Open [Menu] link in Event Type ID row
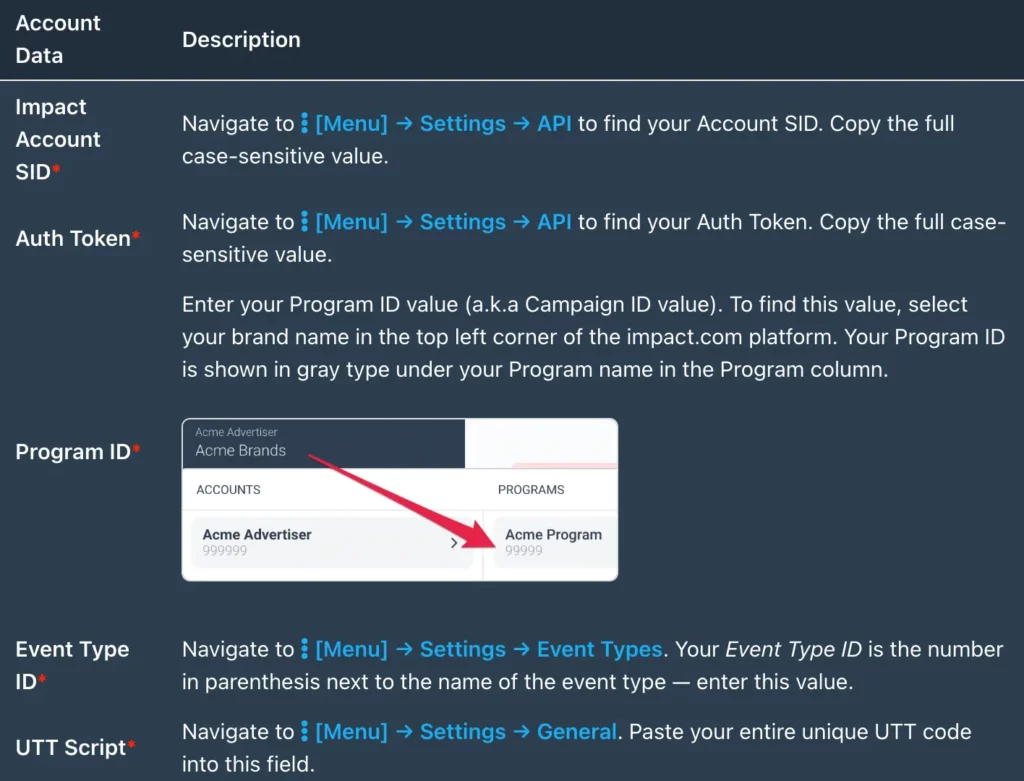Screen dimensions: 1024x781 351,649
